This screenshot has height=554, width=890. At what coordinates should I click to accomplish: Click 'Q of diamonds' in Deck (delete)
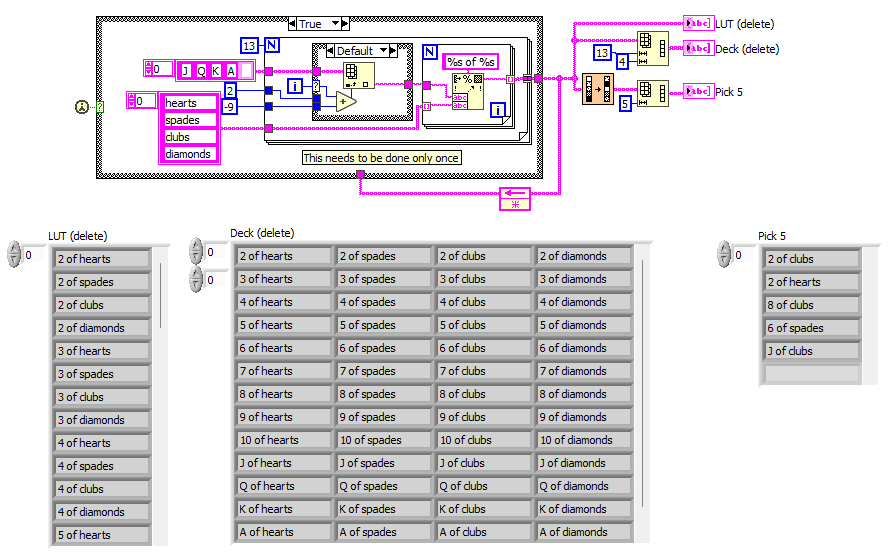click(583, 486)
